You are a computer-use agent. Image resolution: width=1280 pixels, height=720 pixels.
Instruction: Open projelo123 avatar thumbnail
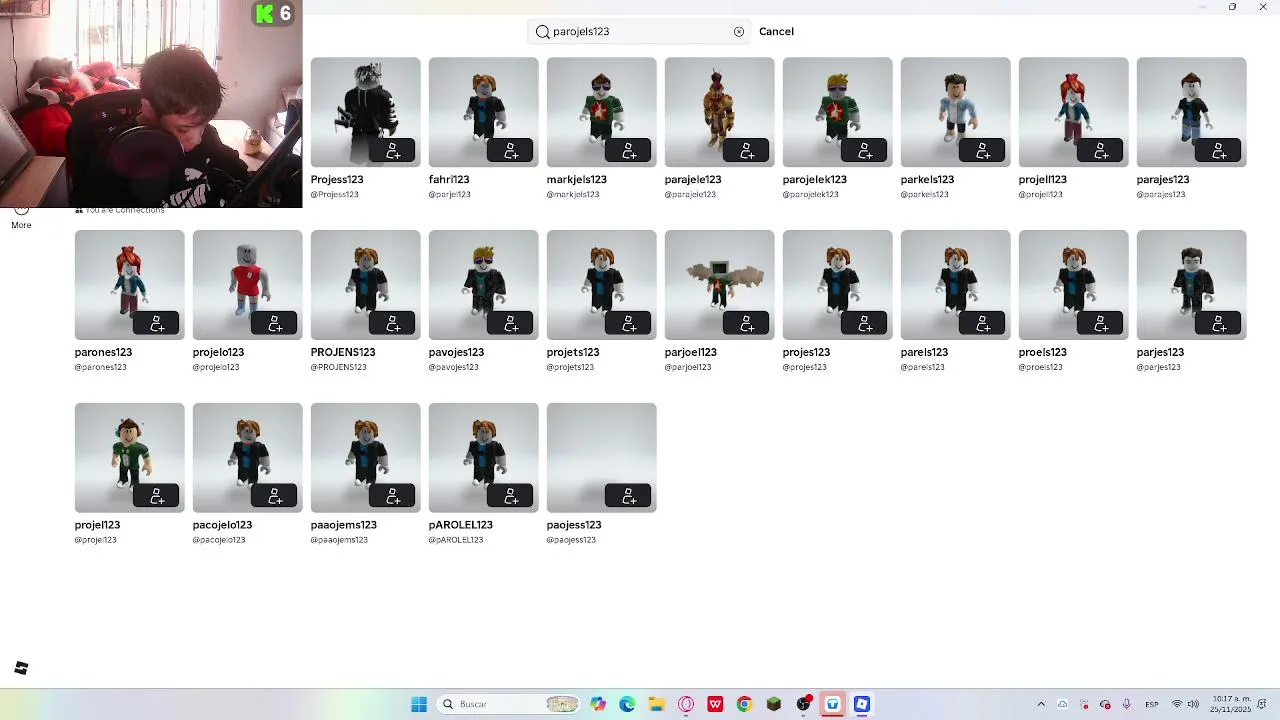(x=248, y=285)
